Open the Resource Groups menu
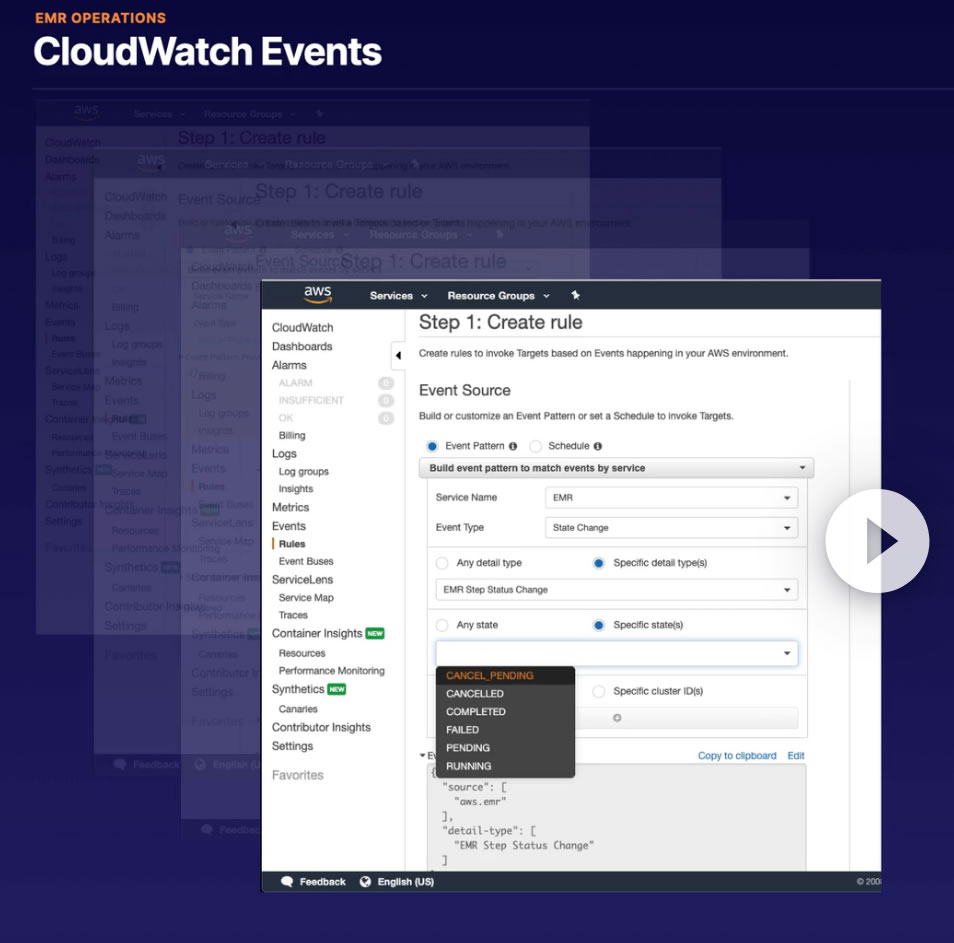Viewport: 954px width, 943px height. (x=498, y=296)
